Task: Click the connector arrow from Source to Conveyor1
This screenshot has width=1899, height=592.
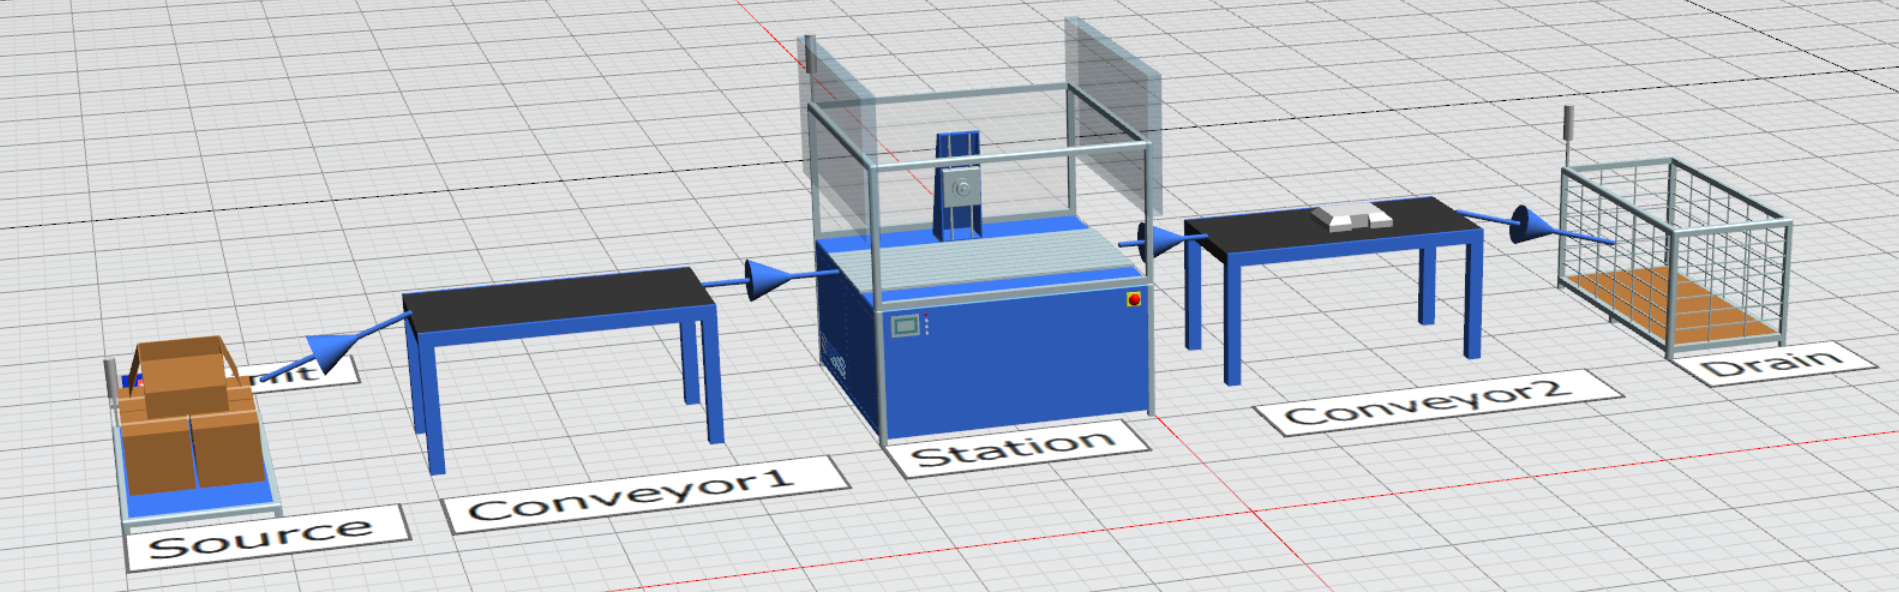Action: pos(330,350)
